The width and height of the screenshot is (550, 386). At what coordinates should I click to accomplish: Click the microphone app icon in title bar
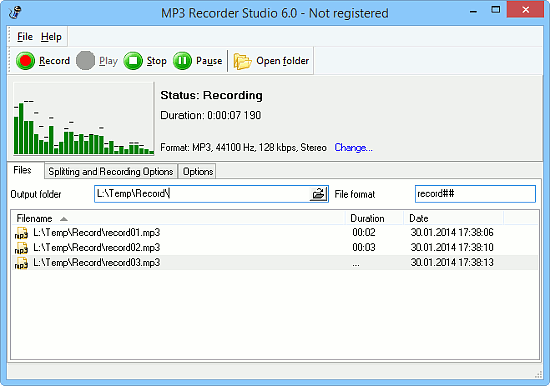point(15,13)
